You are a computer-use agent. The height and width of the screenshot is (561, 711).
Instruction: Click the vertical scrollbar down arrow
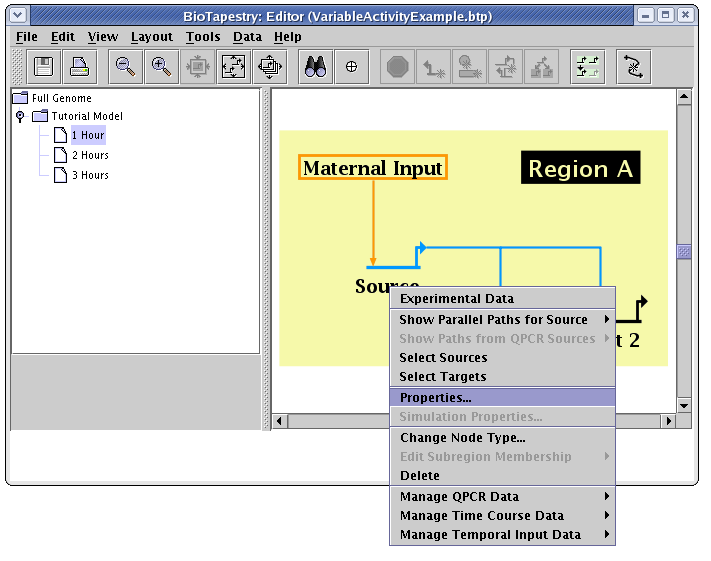coord(684,405)
